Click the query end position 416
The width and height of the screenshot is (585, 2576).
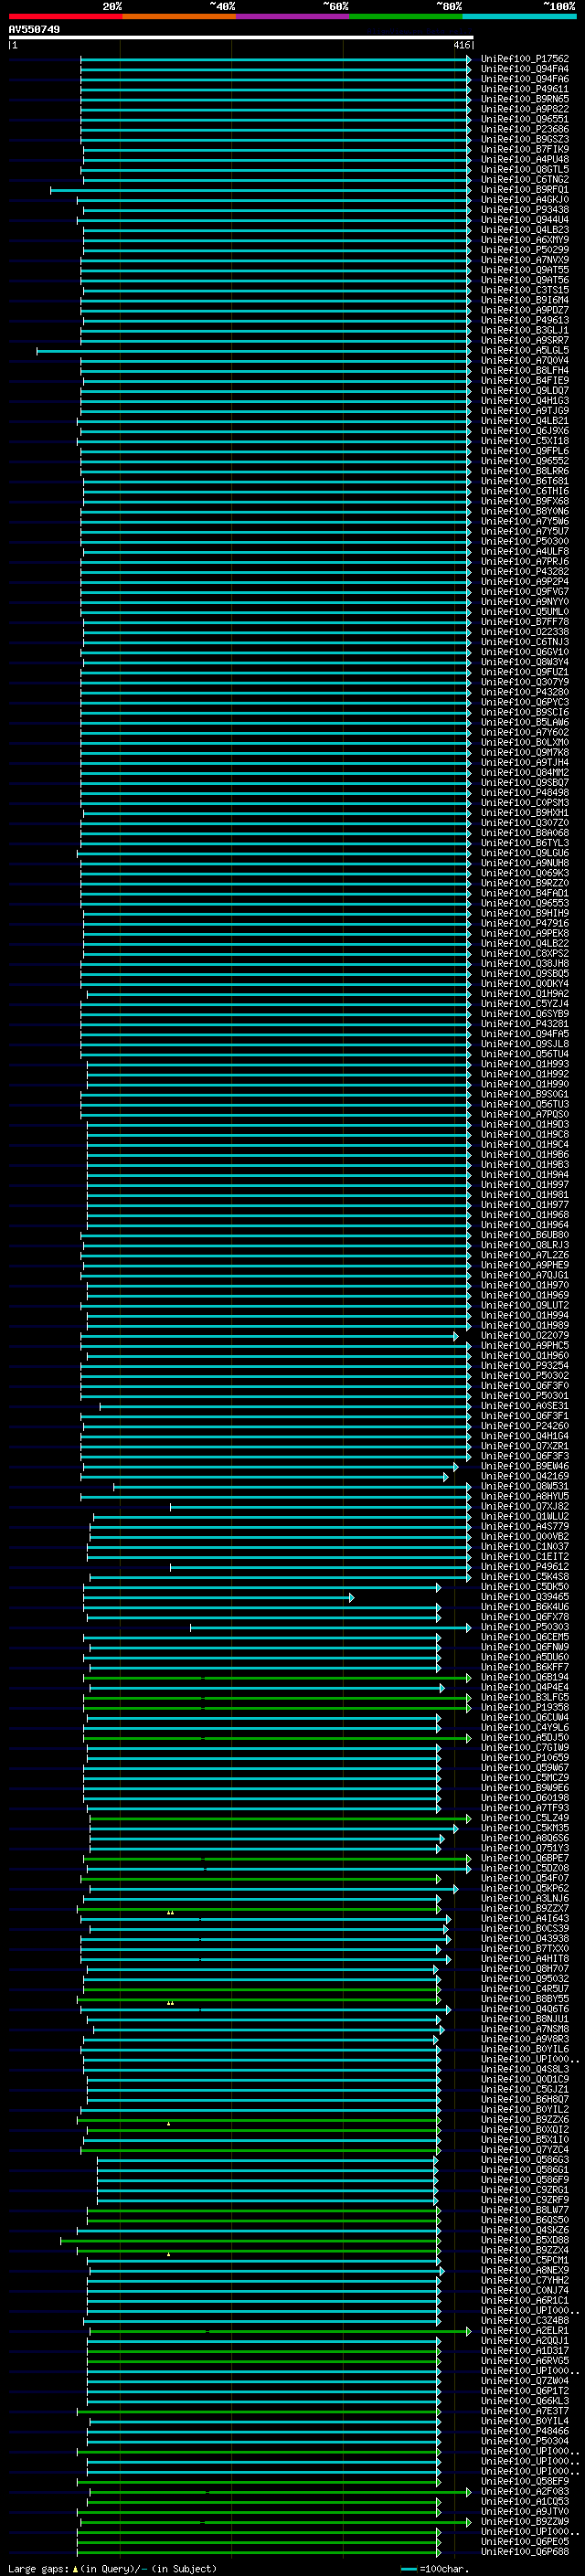(x=461, y=45)
